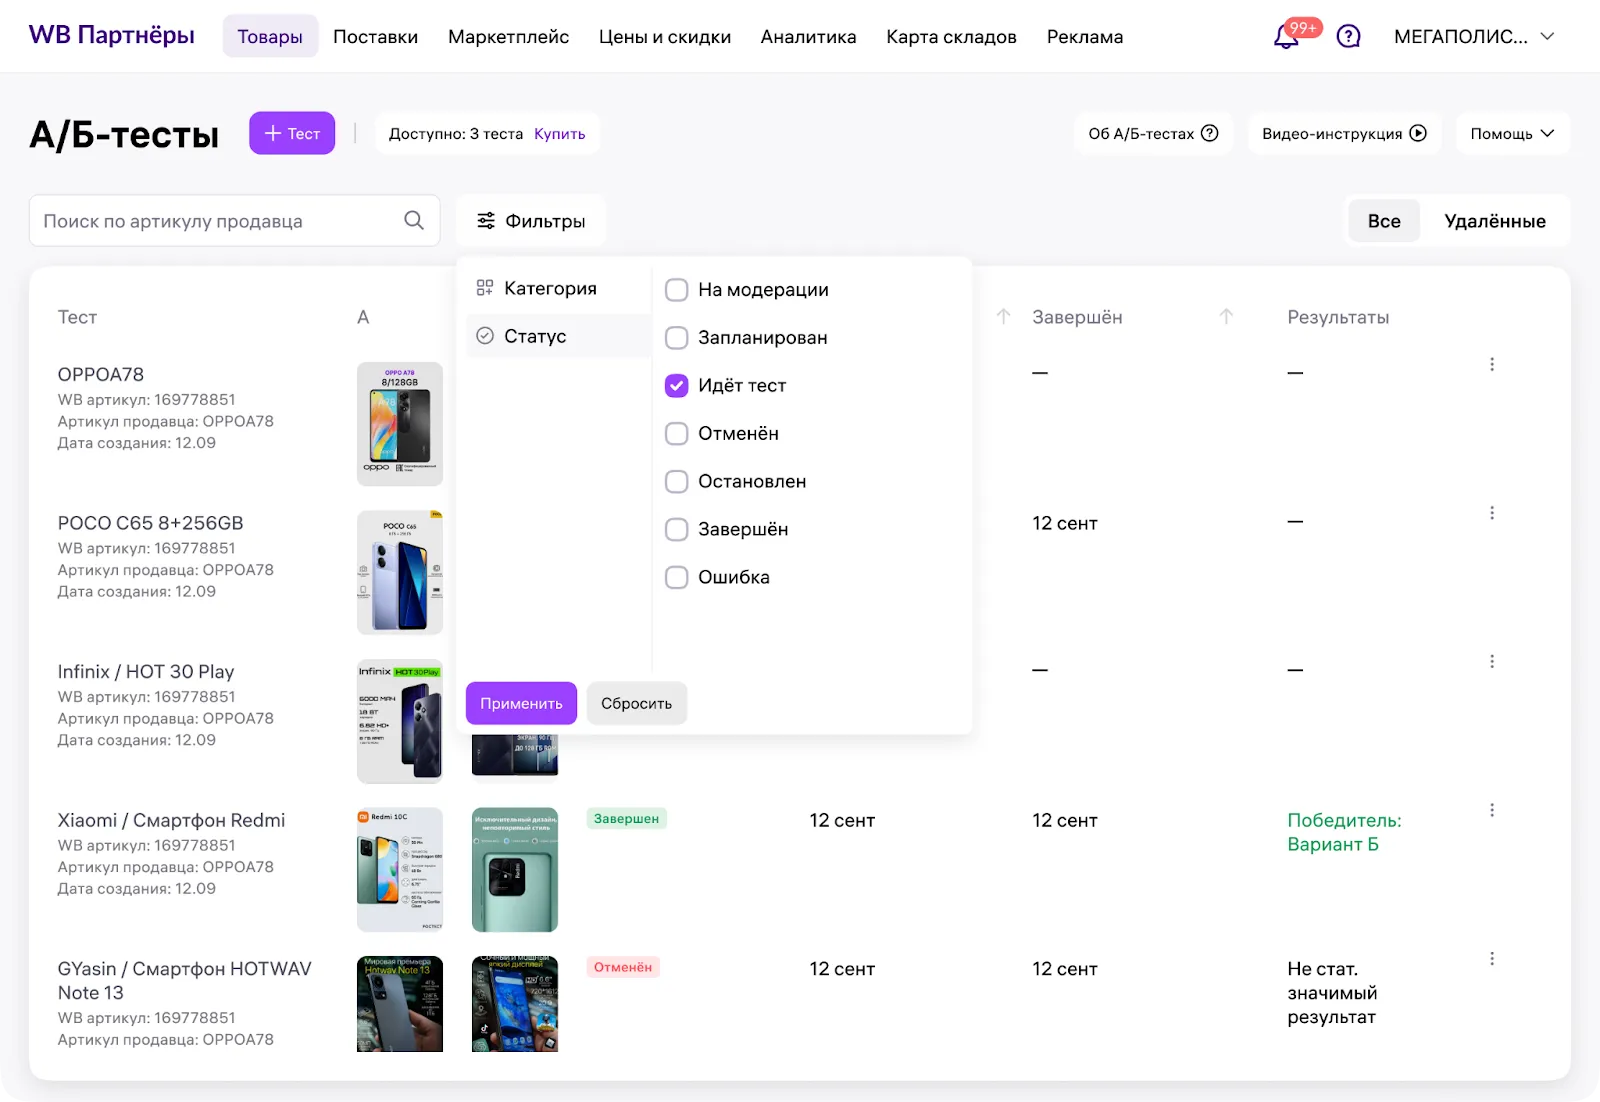The width and height of the screenshot is (1600, 1102).
Task: Click the search magnifier icon
Action: pyautogui.click(x=414, y=221)
